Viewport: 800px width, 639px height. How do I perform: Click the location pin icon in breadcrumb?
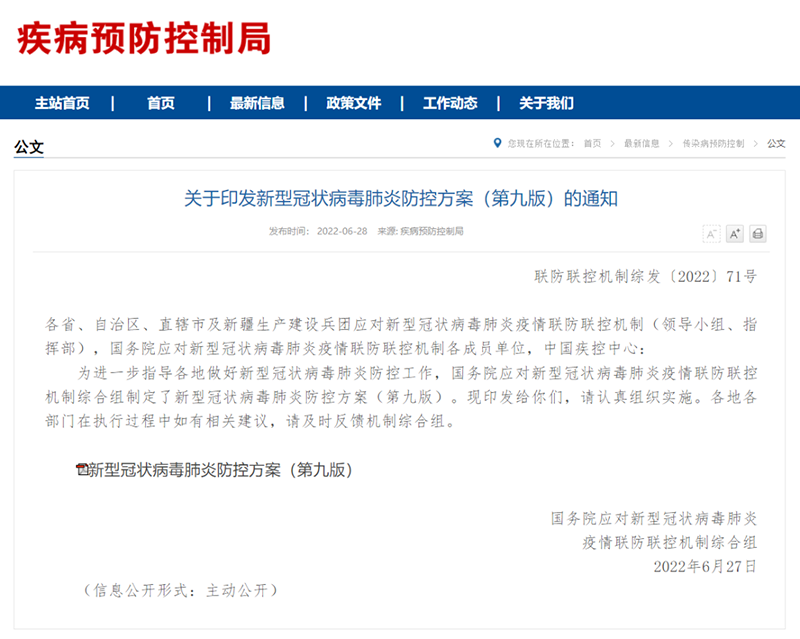(x=497, y=143)
